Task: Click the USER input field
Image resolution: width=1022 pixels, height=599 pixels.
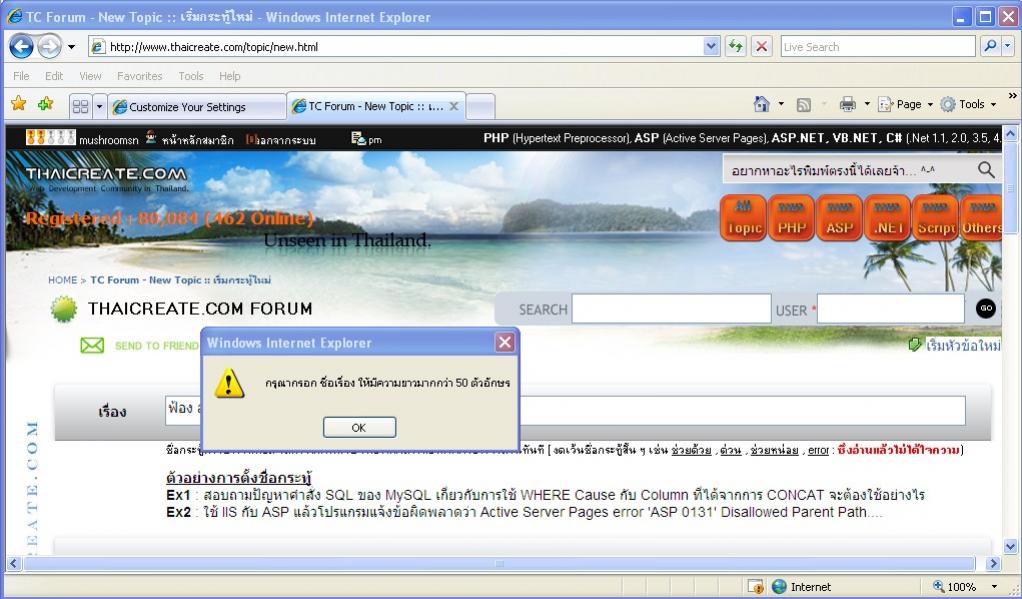Action: [890, 308]
